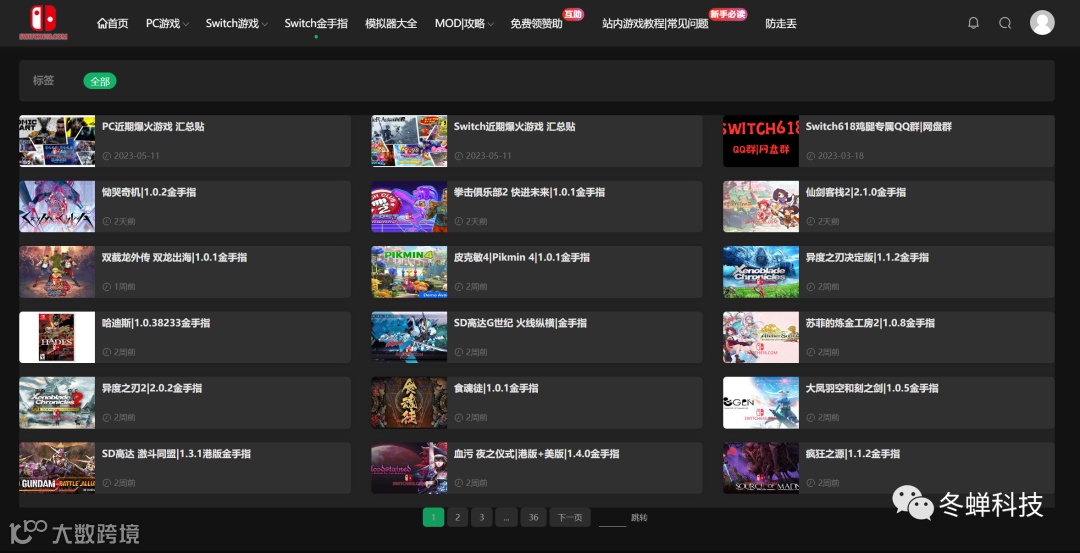
Task: Open 双截龙外传 双龙出海 post
Action: click(174, 258)
